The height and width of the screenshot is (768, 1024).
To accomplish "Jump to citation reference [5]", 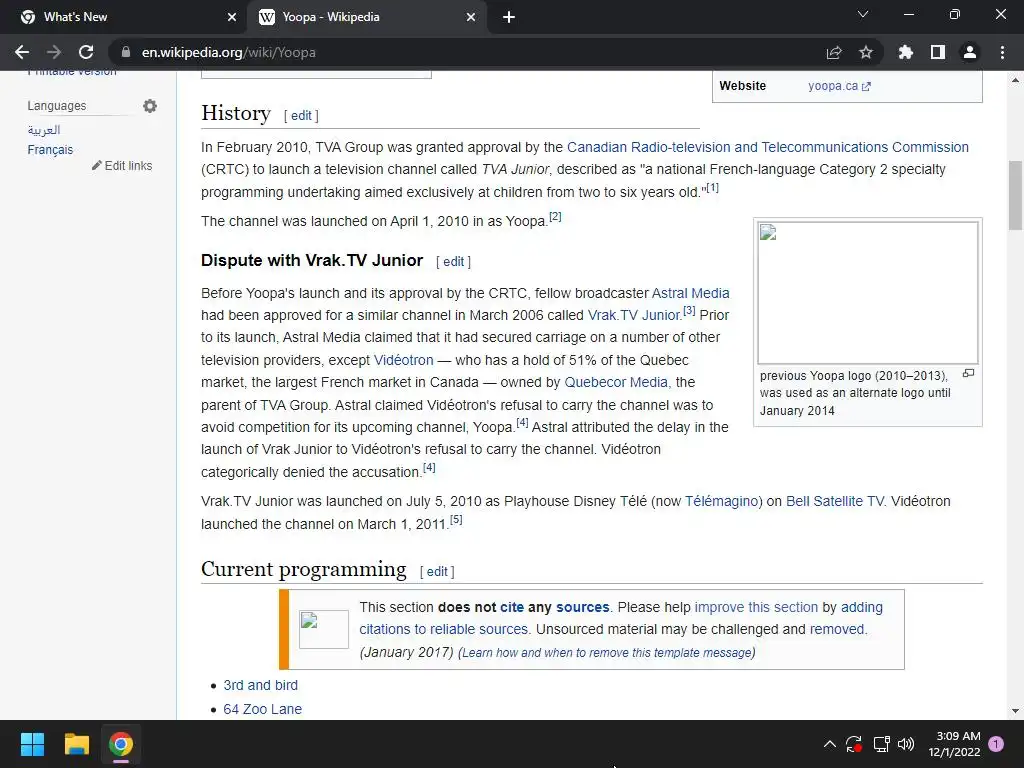I will [456, 519].
